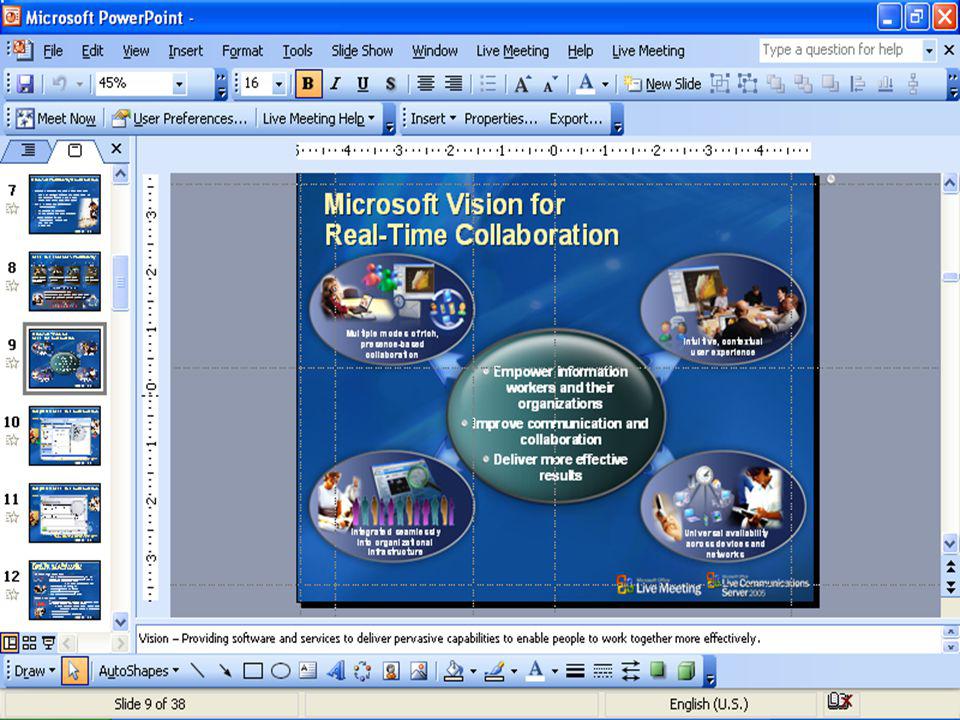The height and width of the screenshot is (720, 960).
Task: Expand the AutoShapes menu
Action: (139, 671)
